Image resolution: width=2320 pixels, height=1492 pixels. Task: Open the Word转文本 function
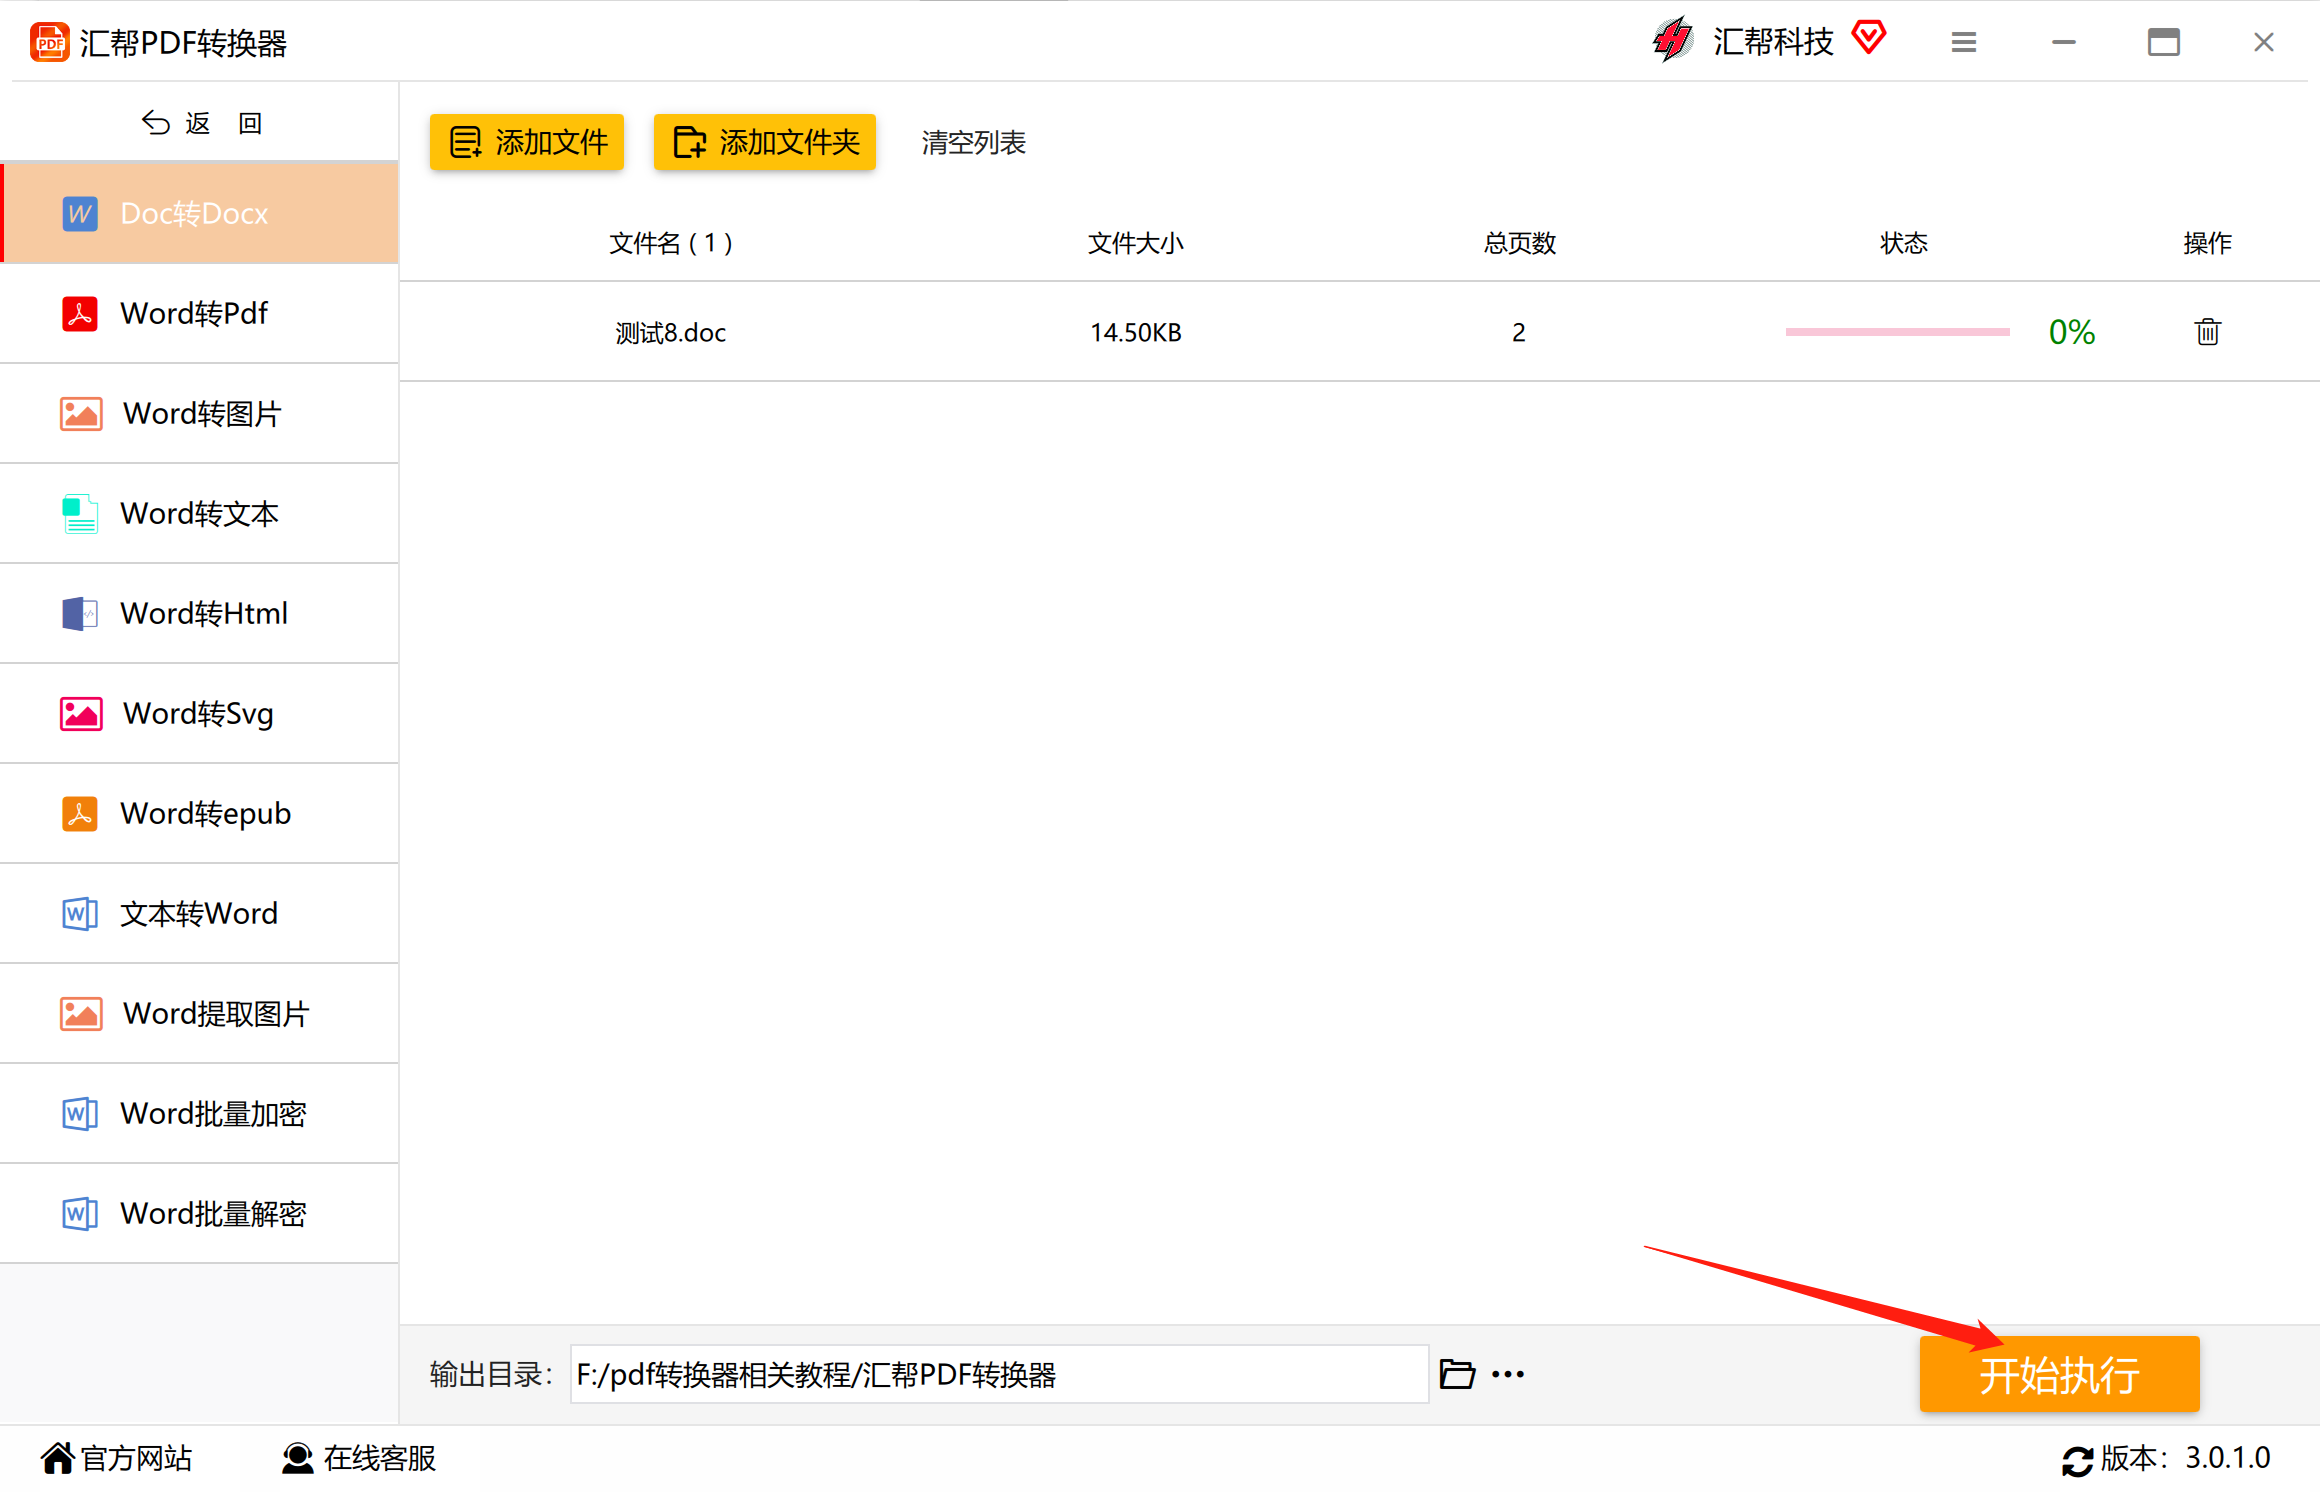pos(200,514)
